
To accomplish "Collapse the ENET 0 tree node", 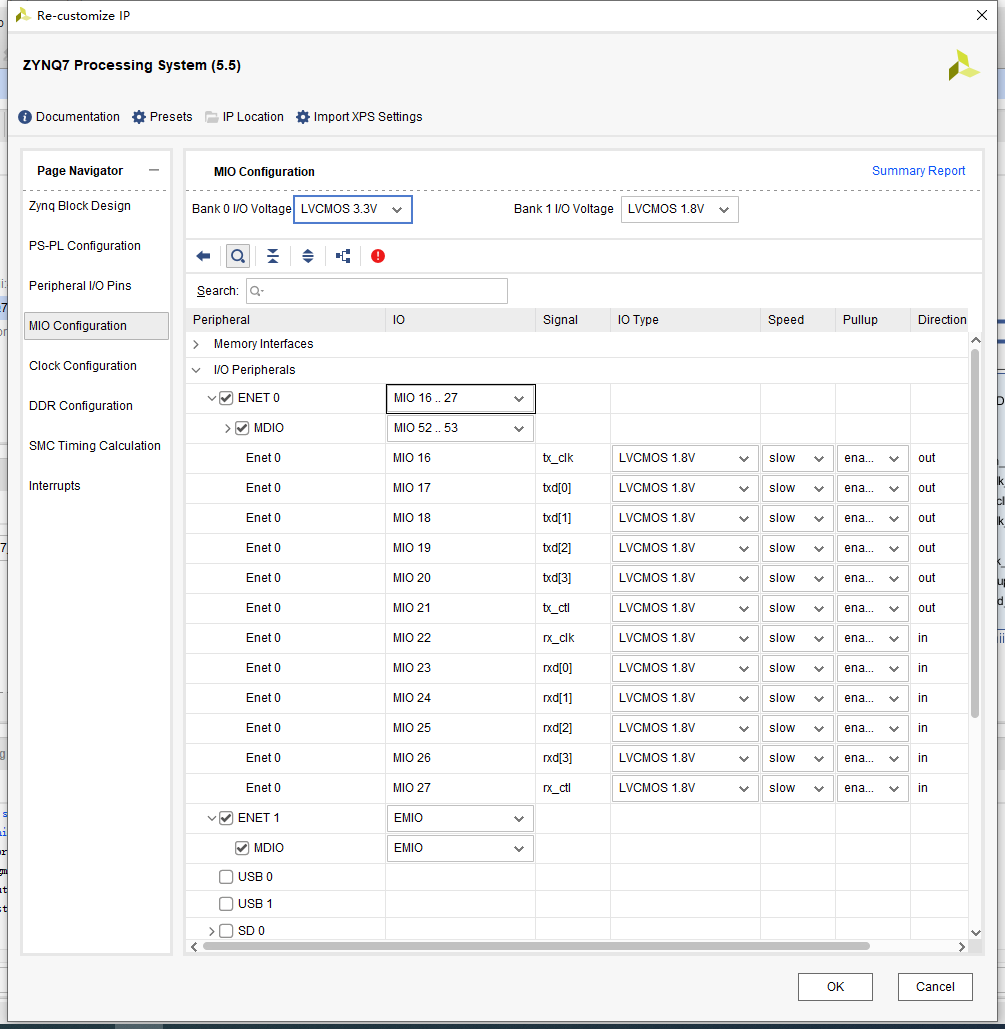I will click(211, 398).
